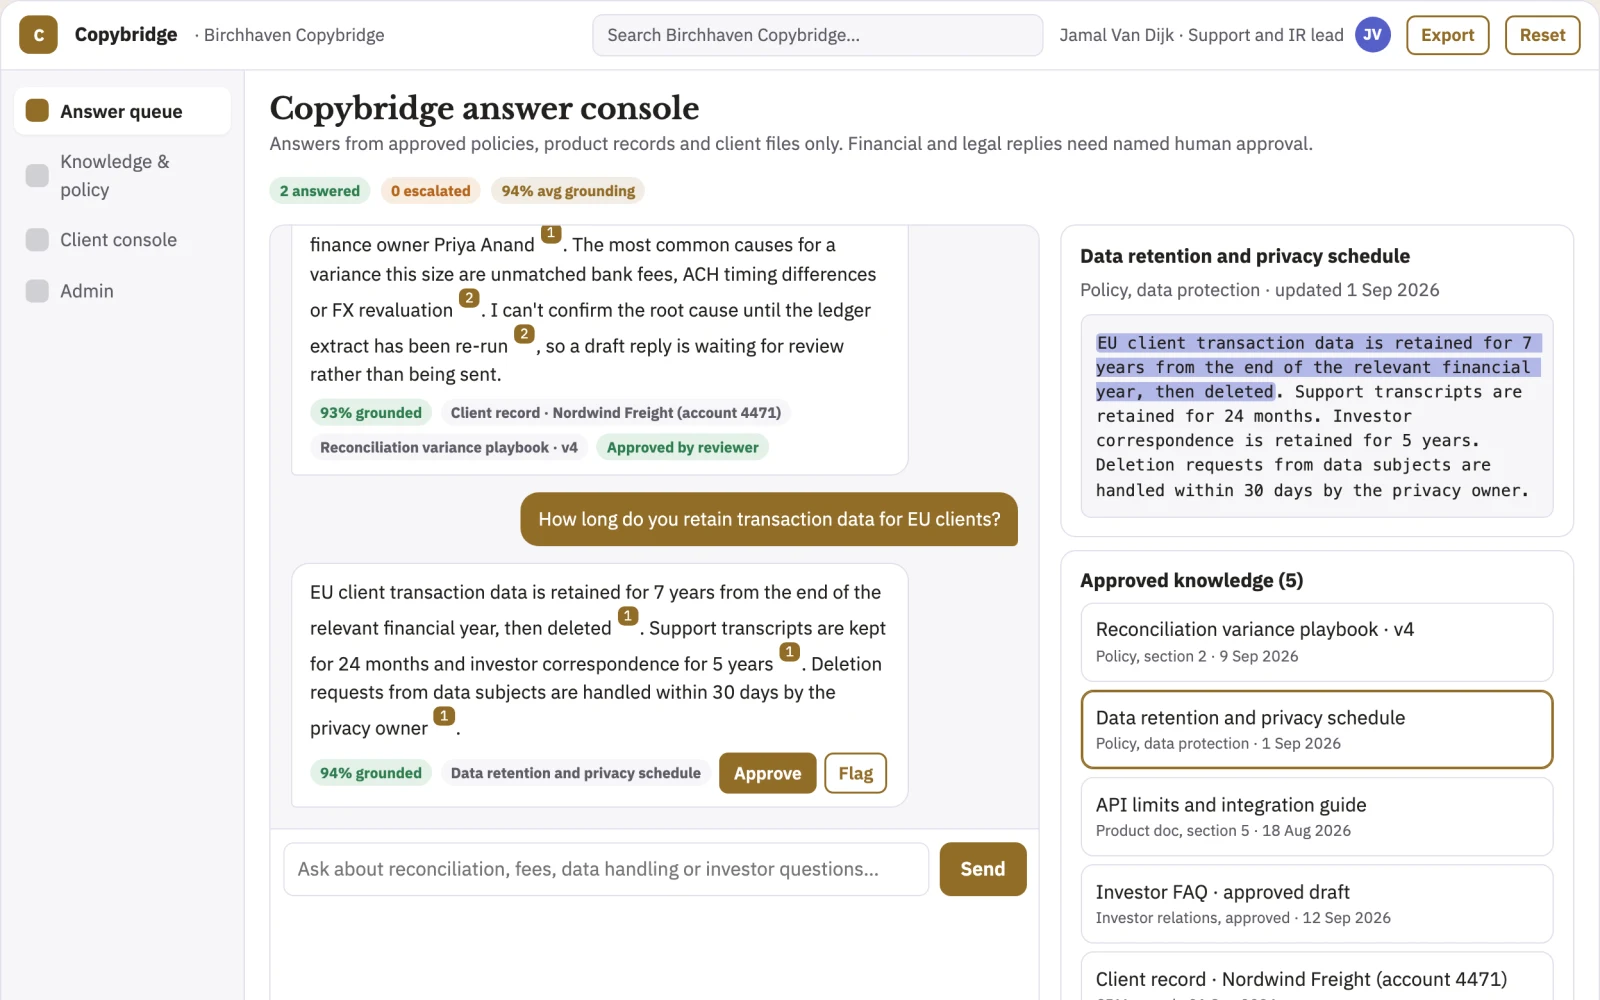
Task: Focus the Search Birchhaven Copybridge field
Action: tap(817, 35)
